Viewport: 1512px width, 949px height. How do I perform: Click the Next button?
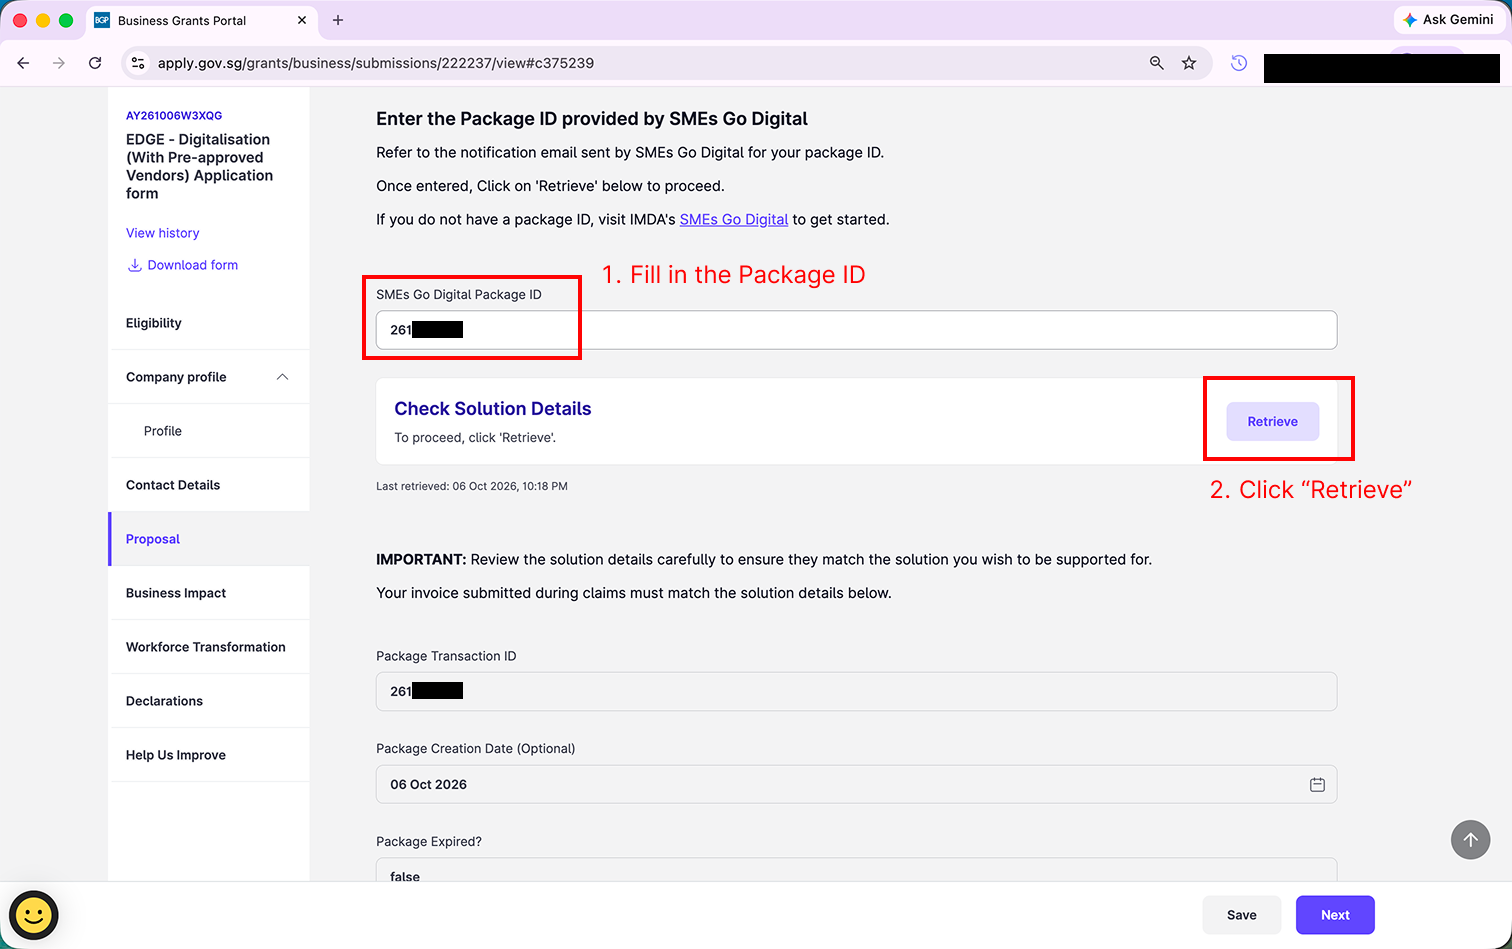1335,915
